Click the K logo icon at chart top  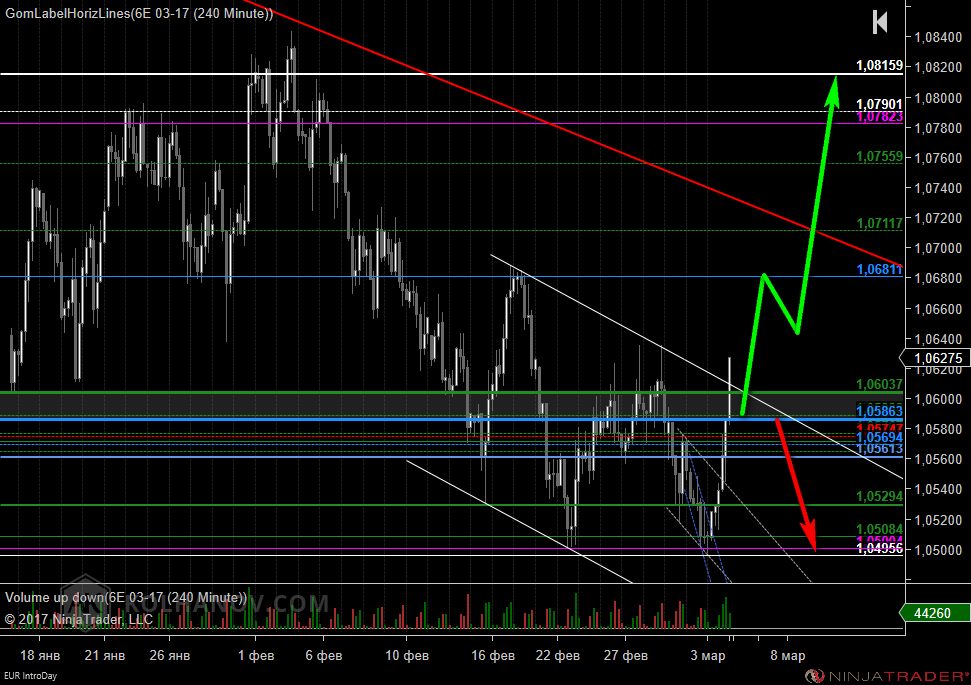pyautogui.click(x=880, y=22)
